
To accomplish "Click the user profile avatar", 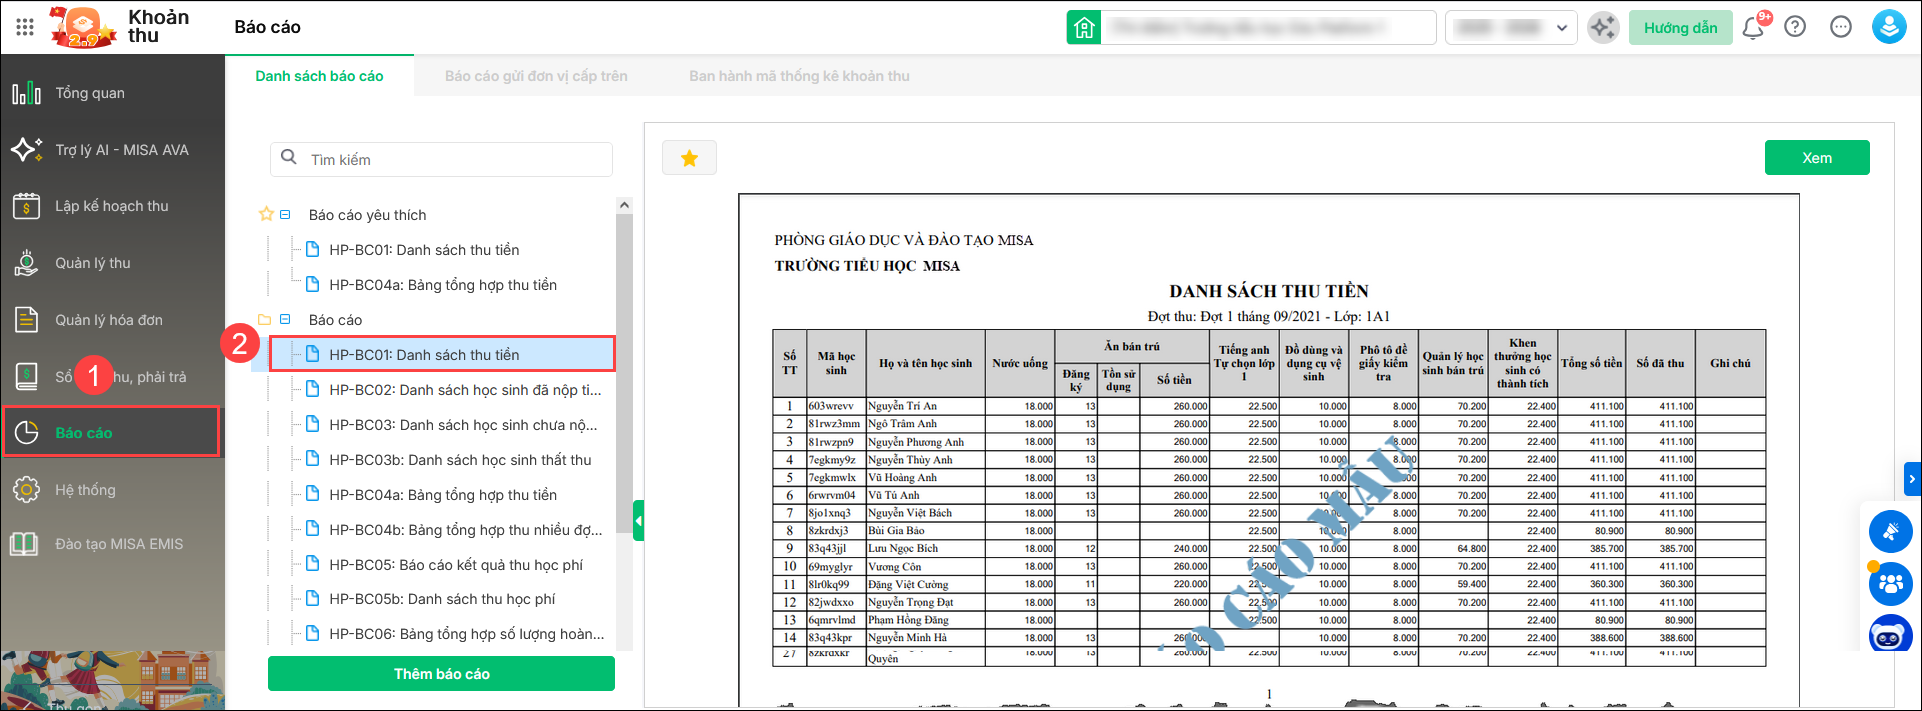I will coord(1888,27).
